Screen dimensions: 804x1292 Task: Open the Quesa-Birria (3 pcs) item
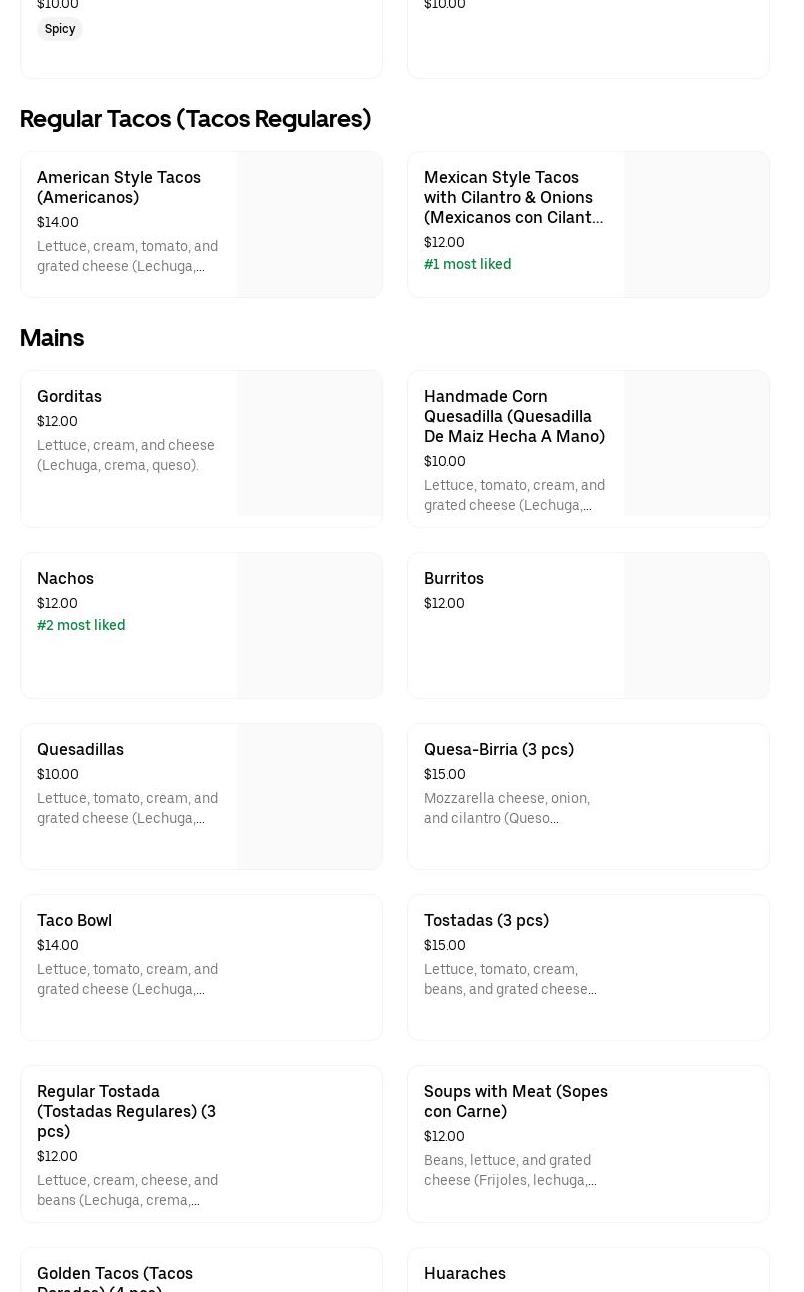[499, 749]
